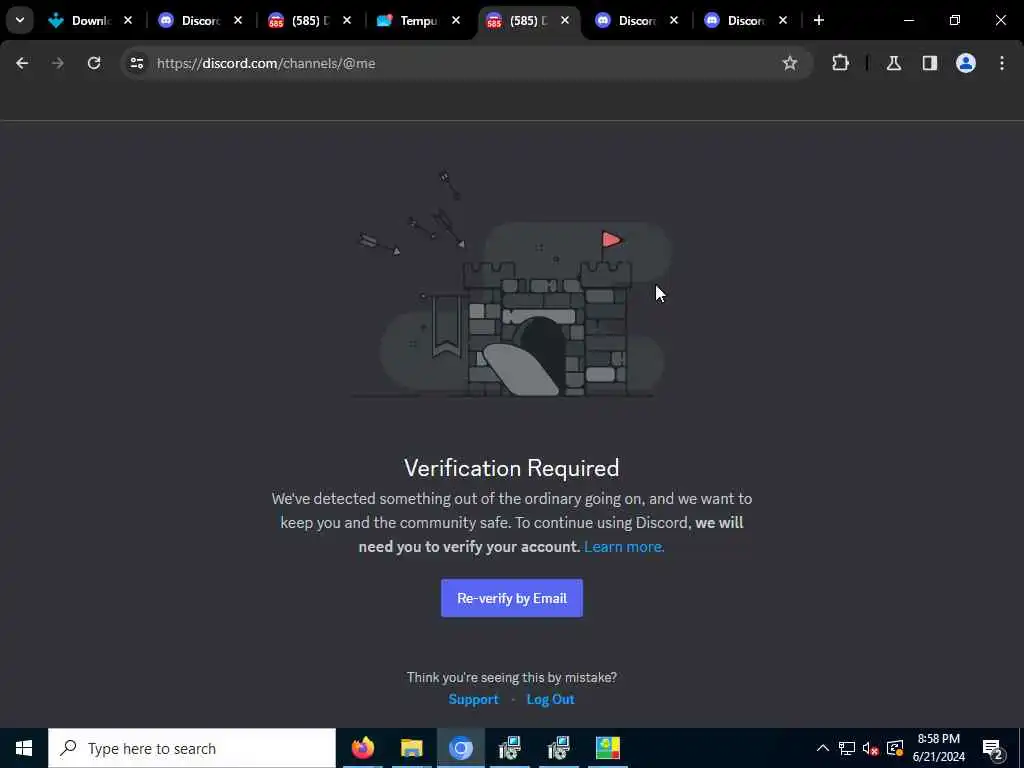Close the active (585) tab
The width and height of the screenshot is (1024, 768).
tap(565, 20)
